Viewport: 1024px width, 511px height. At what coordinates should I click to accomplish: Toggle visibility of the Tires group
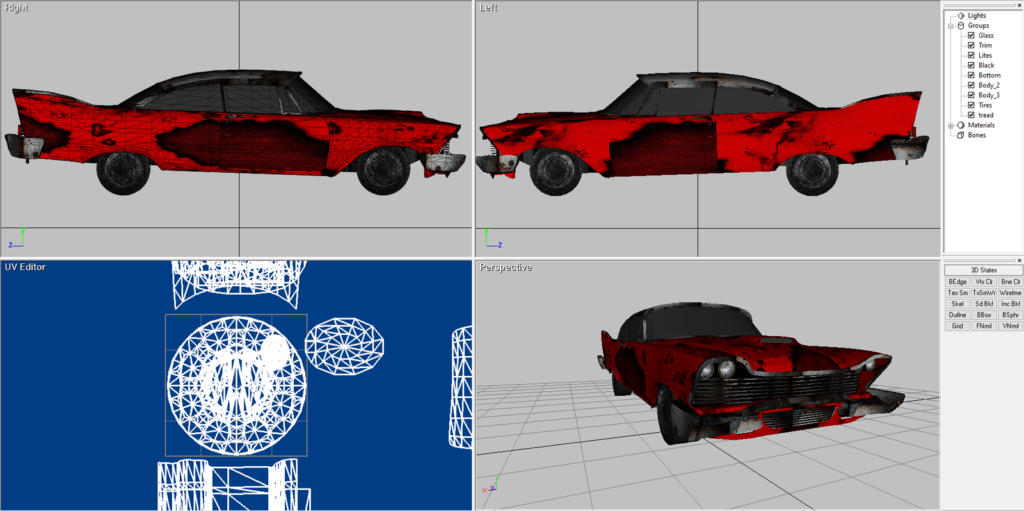pos(971,105)
